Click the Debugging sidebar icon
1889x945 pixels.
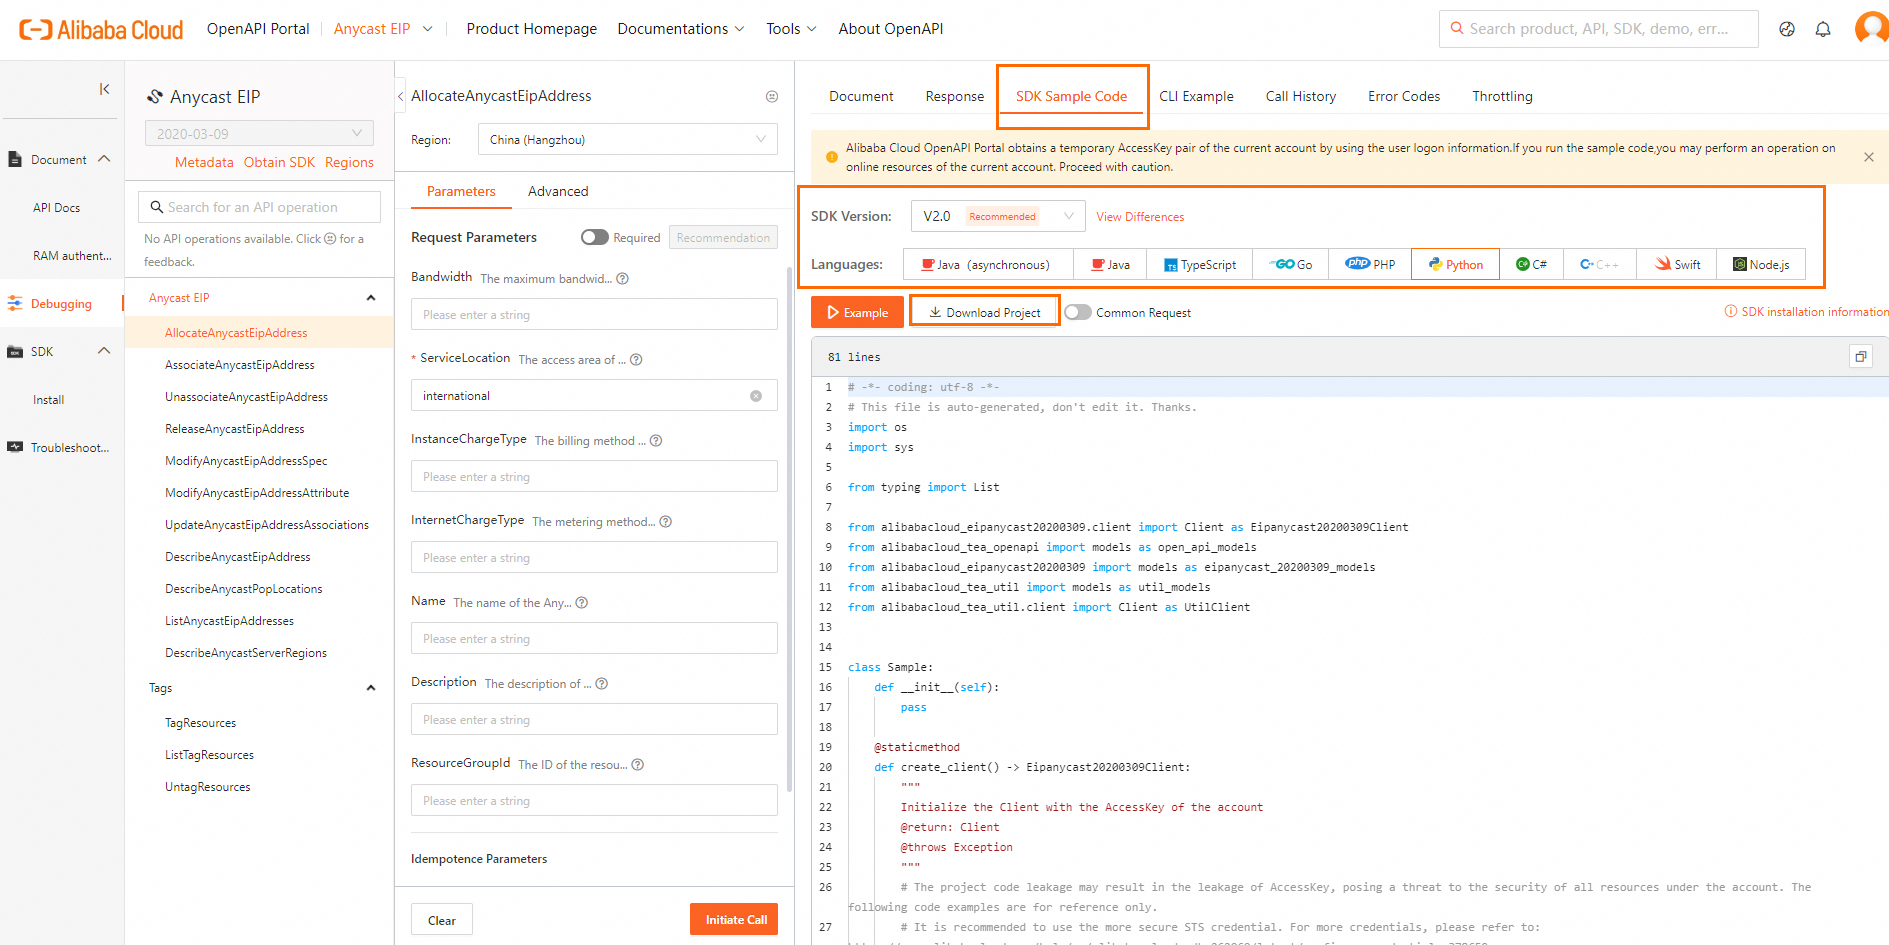[15, 303]
